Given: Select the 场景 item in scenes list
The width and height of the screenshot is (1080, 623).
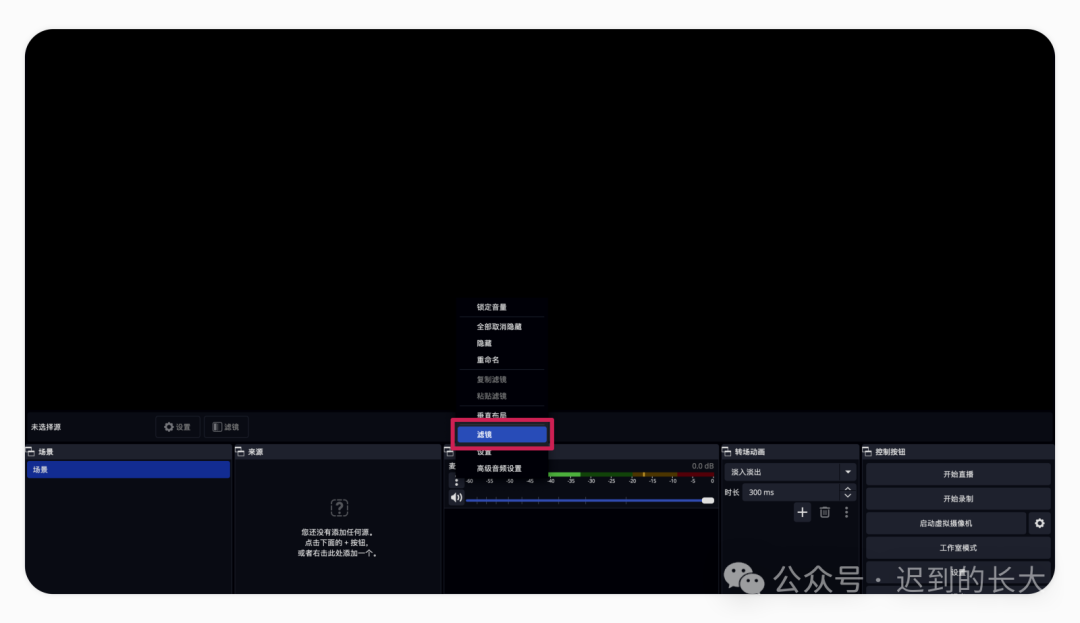Looking at the screenshot, I should [x=128, y=469].
